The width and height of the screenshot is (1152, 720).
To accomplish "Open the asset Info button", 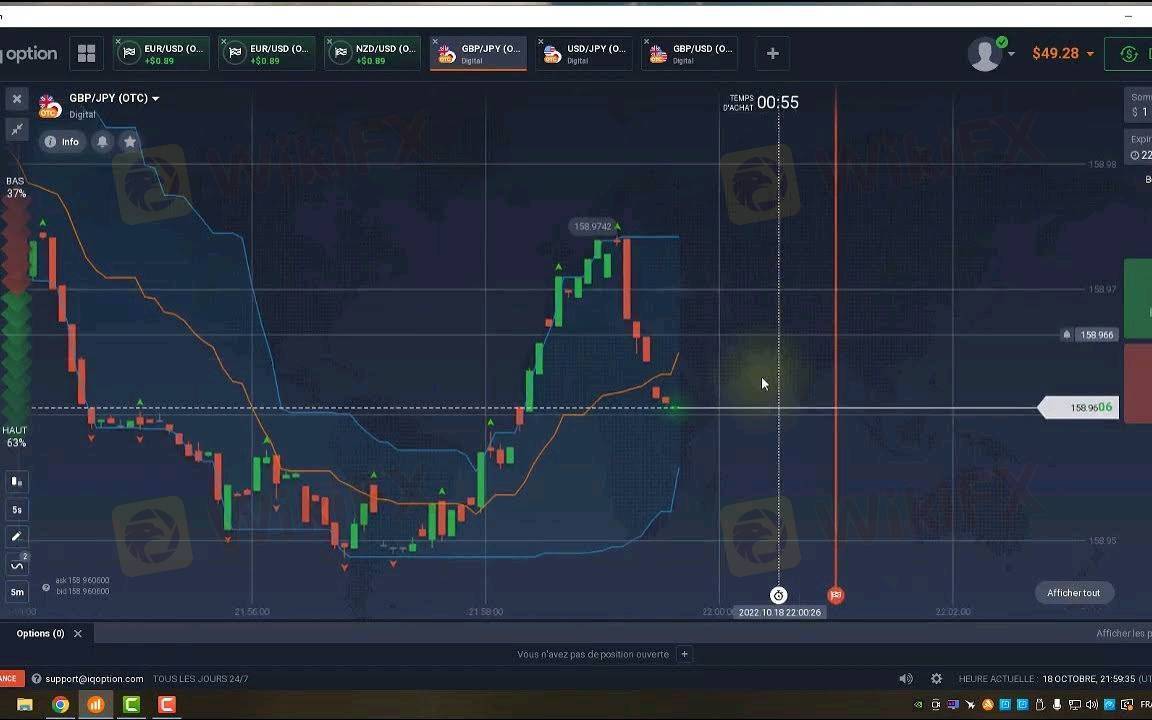I will [62, 142].
